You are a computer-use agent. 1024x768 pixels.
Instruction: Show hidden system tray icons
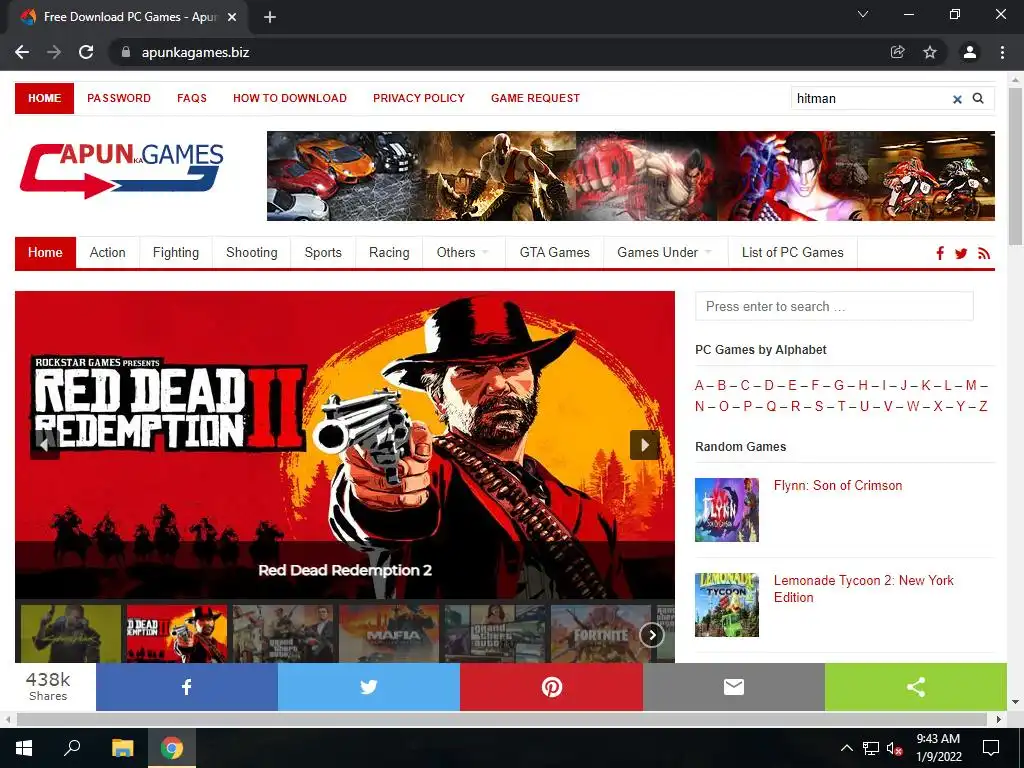tap(846, 748)
